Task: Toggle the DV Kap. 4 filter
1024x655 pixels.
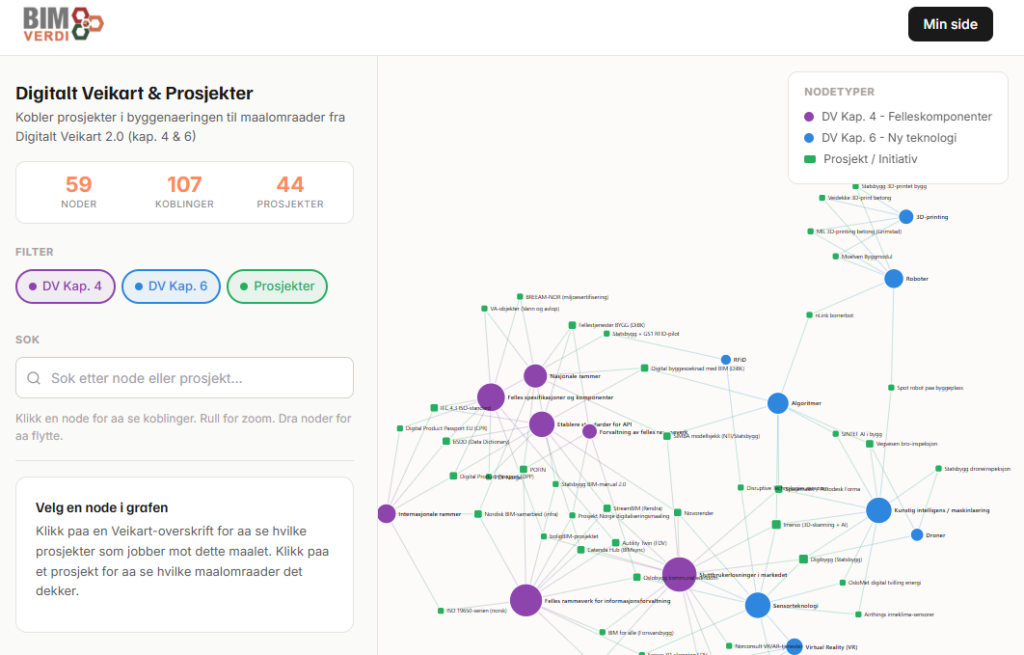Action: tap(65, 286)
